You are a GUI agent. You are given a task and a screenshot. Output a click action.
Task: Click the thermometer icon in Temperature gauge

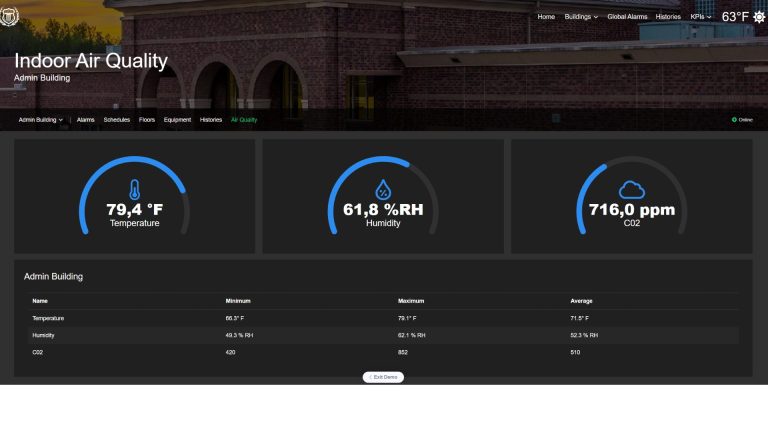pos(135,190)
